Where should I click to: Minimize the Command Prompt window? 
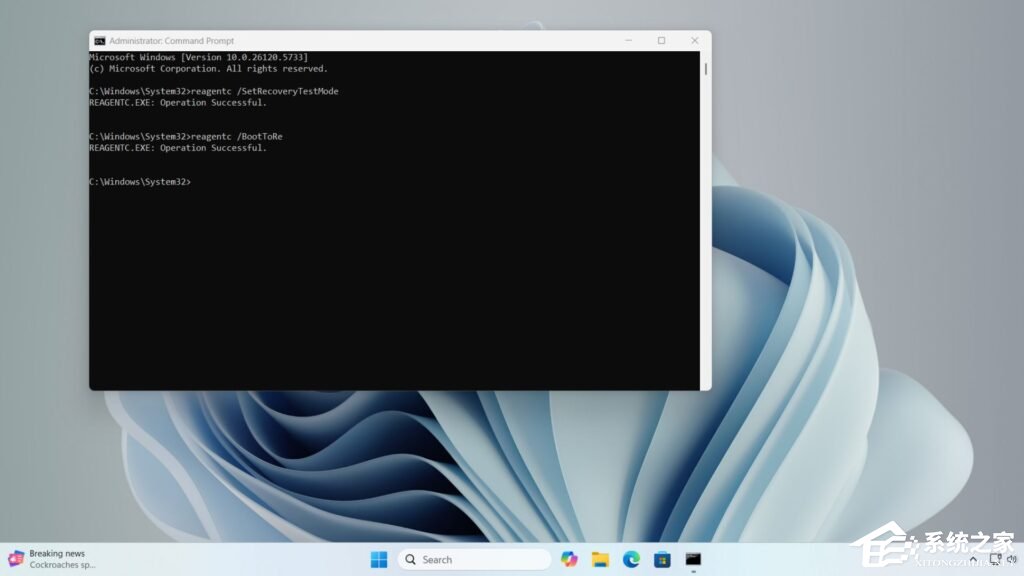pos(628,41)
